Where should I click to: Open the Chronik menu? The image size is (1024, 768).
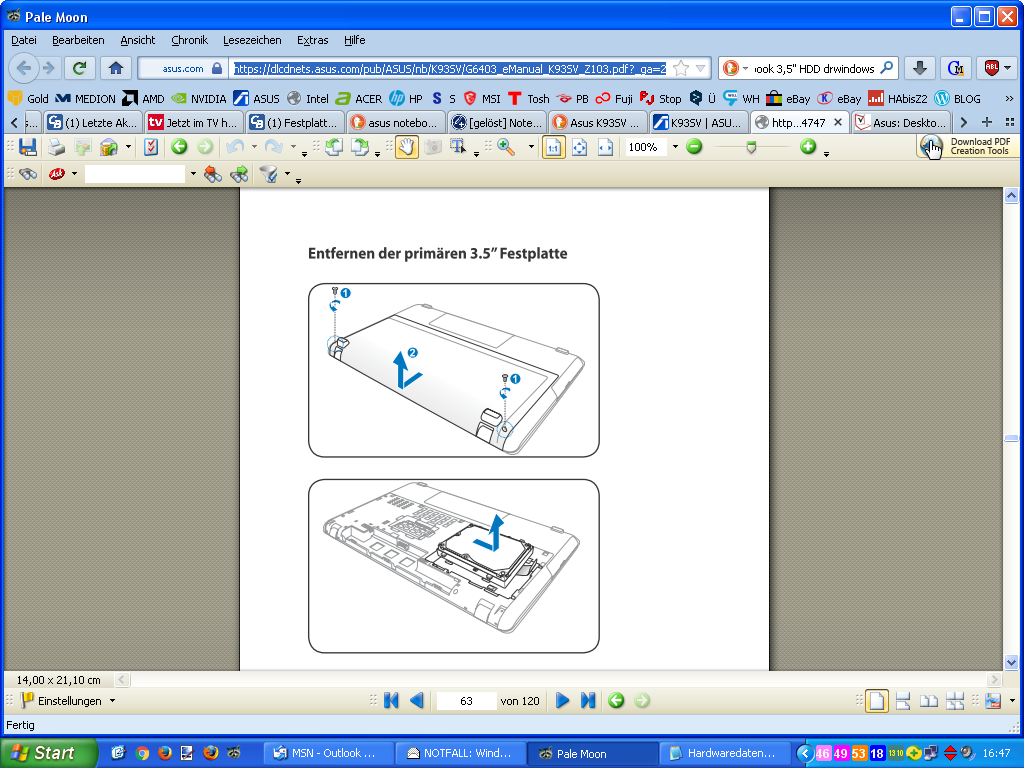(189, 40)
